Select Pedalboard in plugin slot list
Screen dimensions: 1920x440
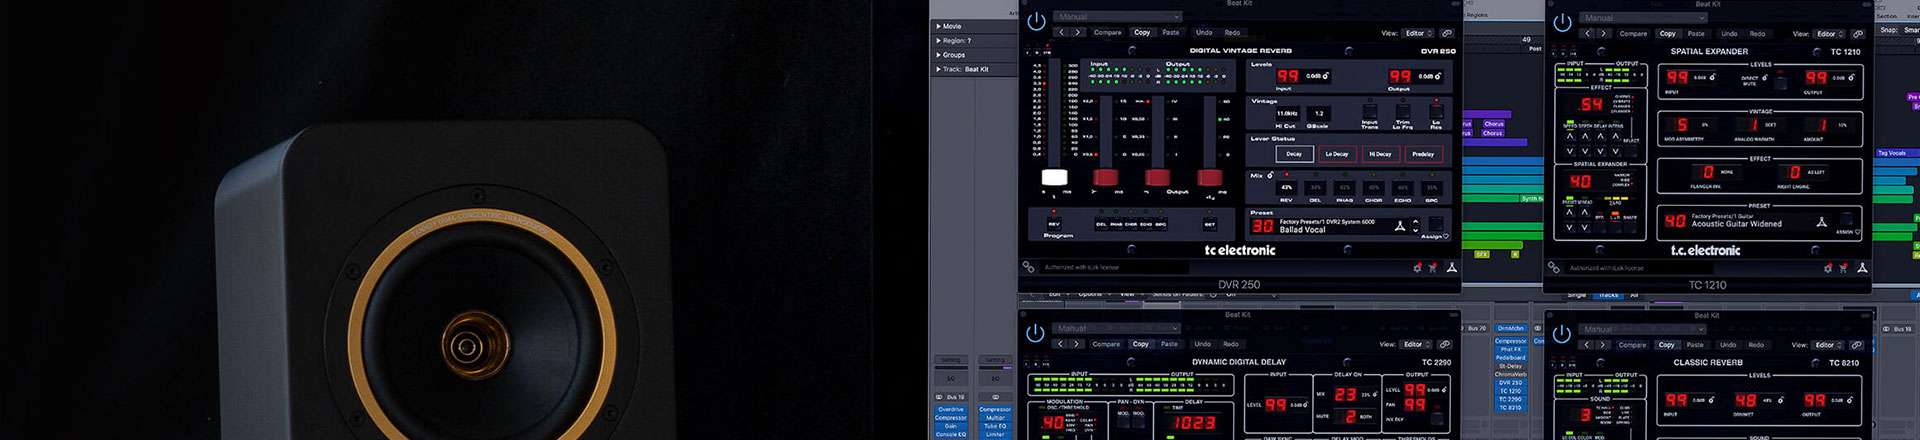coord(1510,358)
